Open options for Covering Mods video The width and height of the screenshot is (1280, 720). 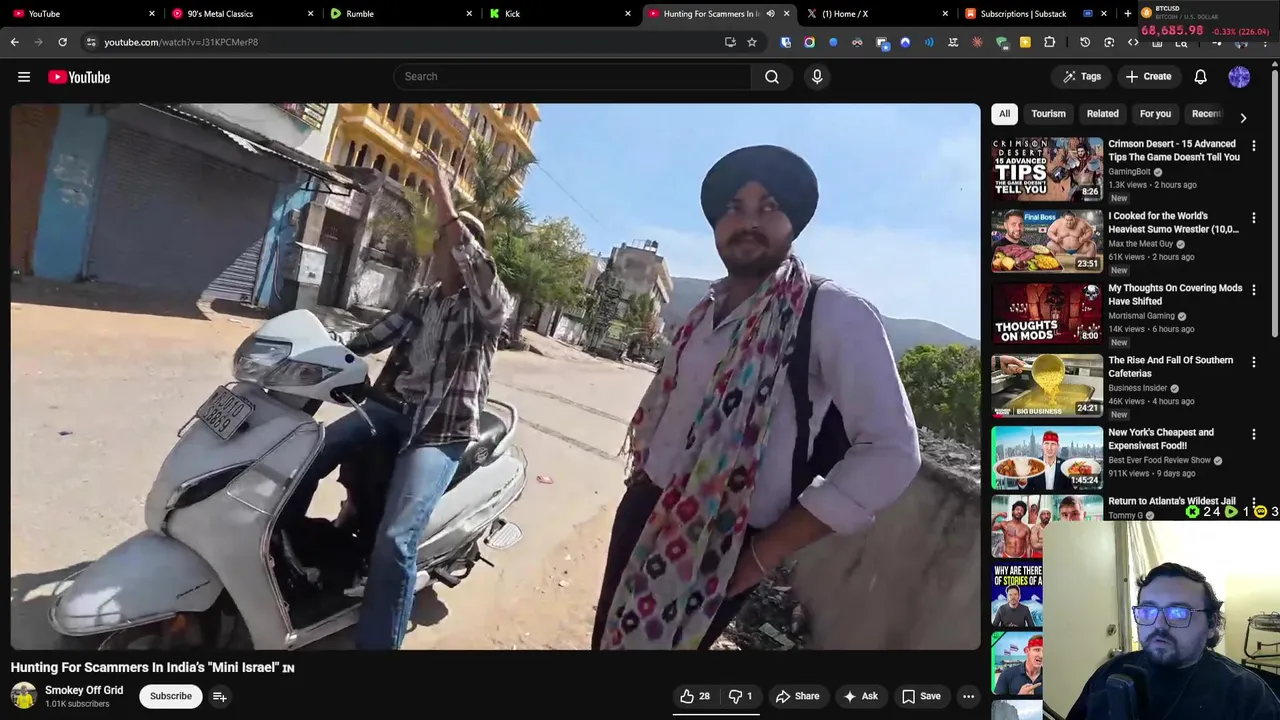click(x=1254, y=290)
